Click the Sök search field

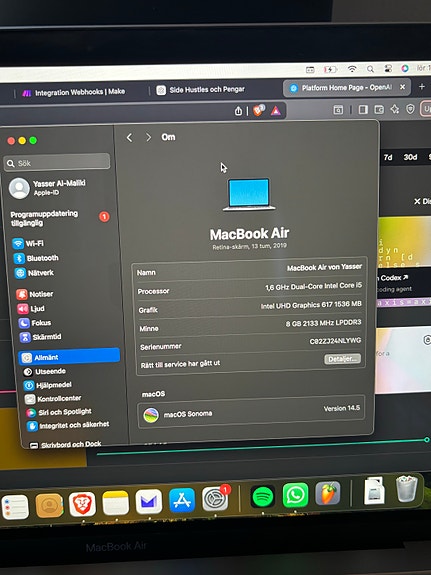57,162
